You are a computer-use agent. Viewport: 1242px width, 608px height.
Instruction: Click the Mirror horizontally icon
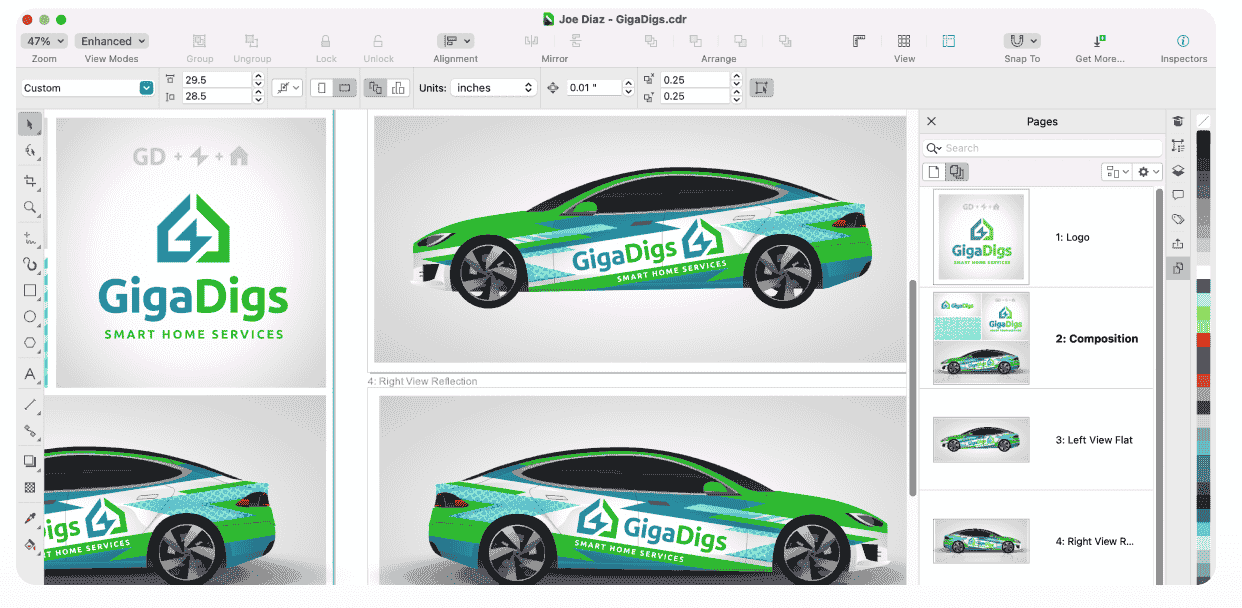532,41
